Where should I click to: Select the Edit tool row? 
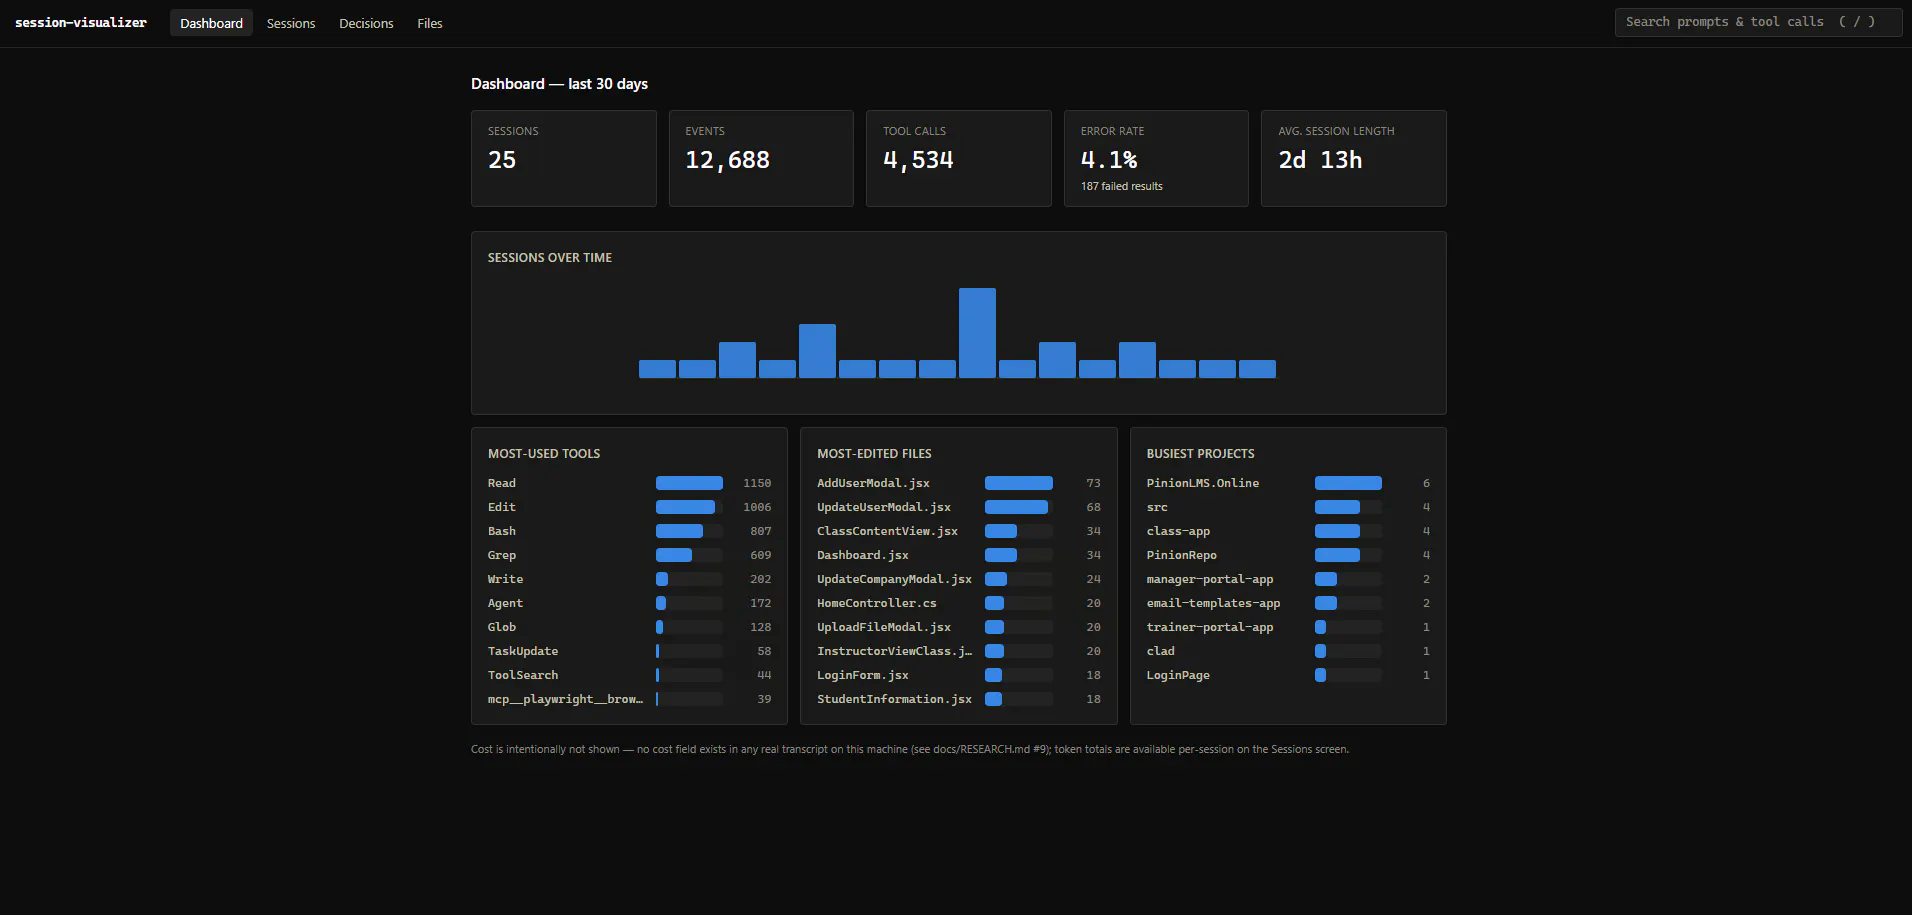pyautogui.click(x=629, y=507)
